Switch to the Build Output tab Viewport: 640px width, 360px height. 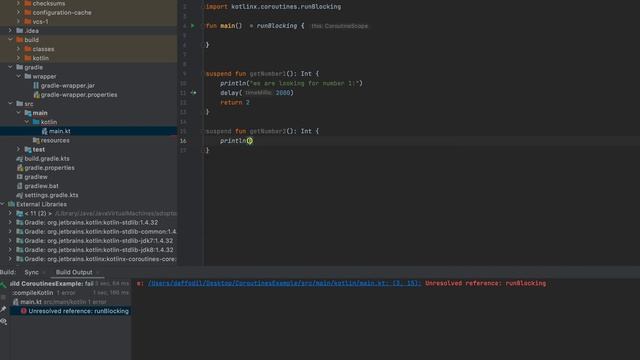click(x=74, y=272)
